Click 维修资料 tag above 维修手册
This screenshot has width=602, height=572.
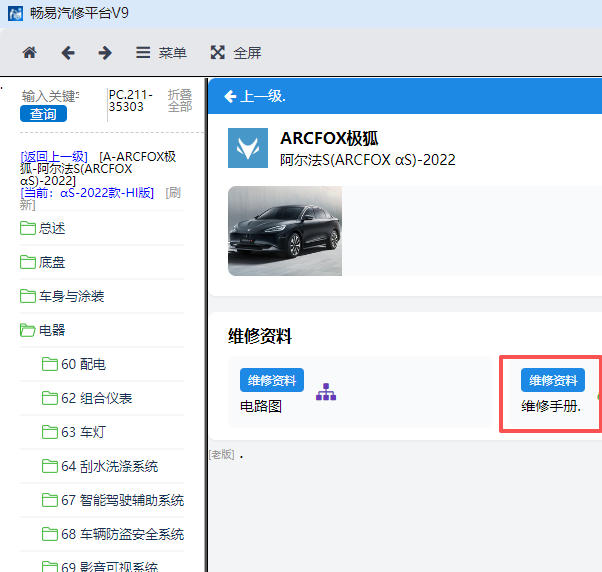[x=553, y=380]
